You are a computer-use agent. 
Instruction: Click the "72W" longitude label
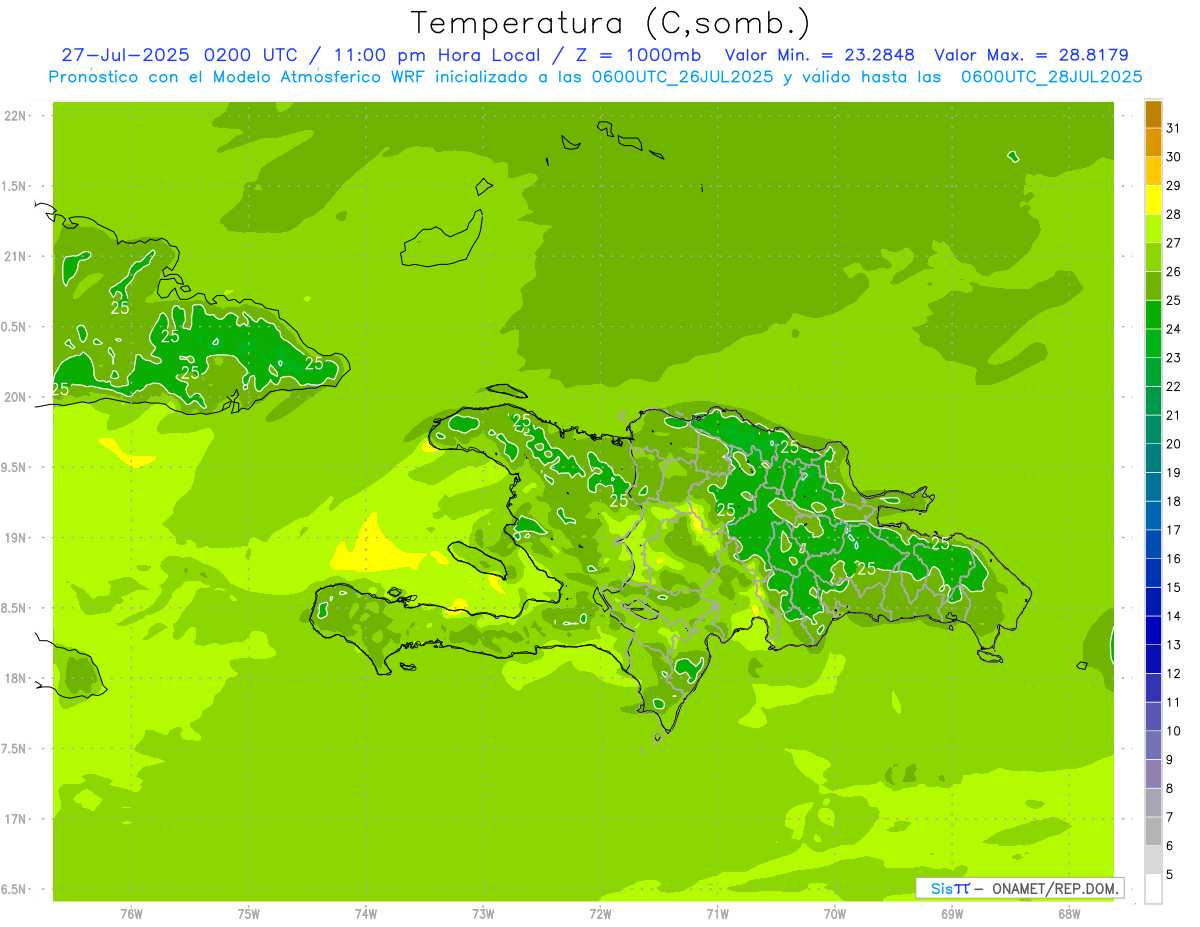pos(600,914)
